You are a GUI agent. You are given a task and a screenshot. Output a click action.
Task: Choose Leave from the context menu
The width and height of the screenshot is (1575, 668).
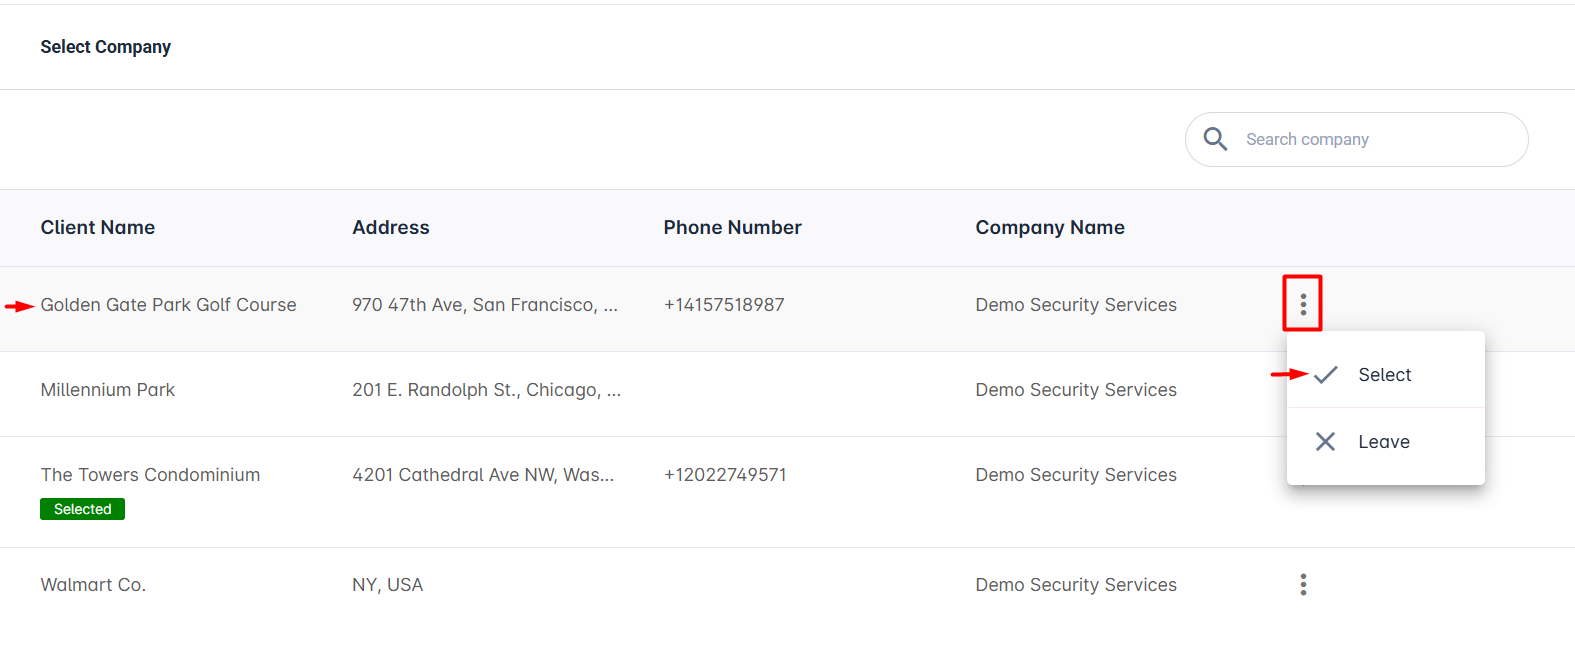1385,442
